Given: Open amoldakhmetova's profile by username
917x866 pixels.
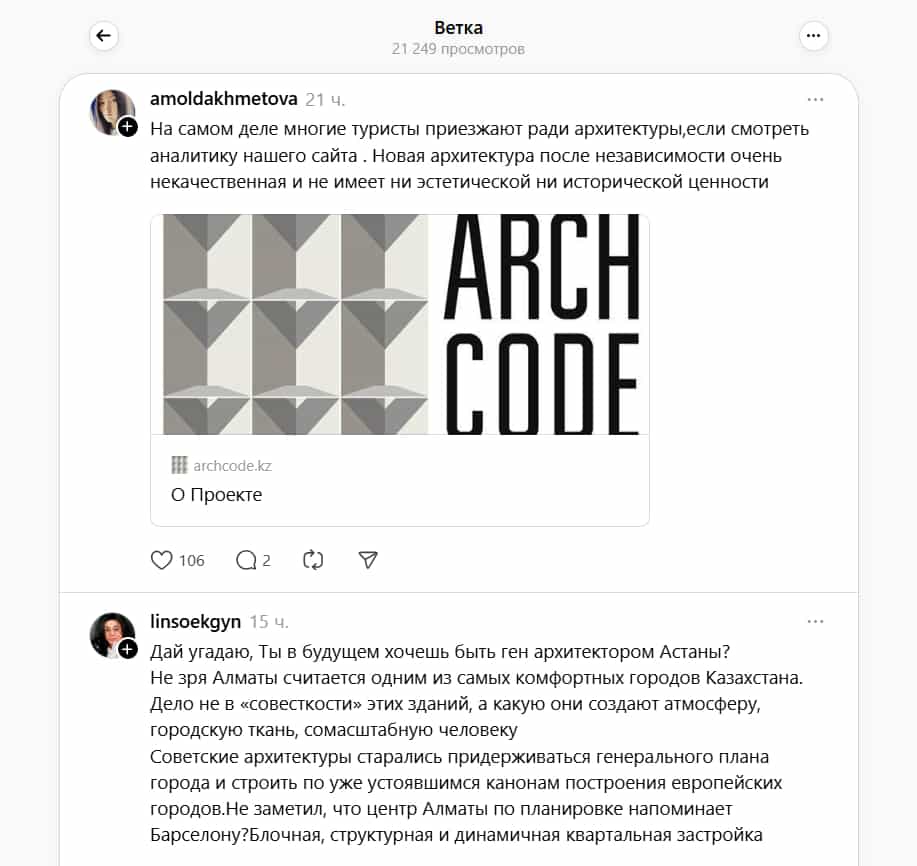Looking at the screenshot, I should click(x=224, y=99).
